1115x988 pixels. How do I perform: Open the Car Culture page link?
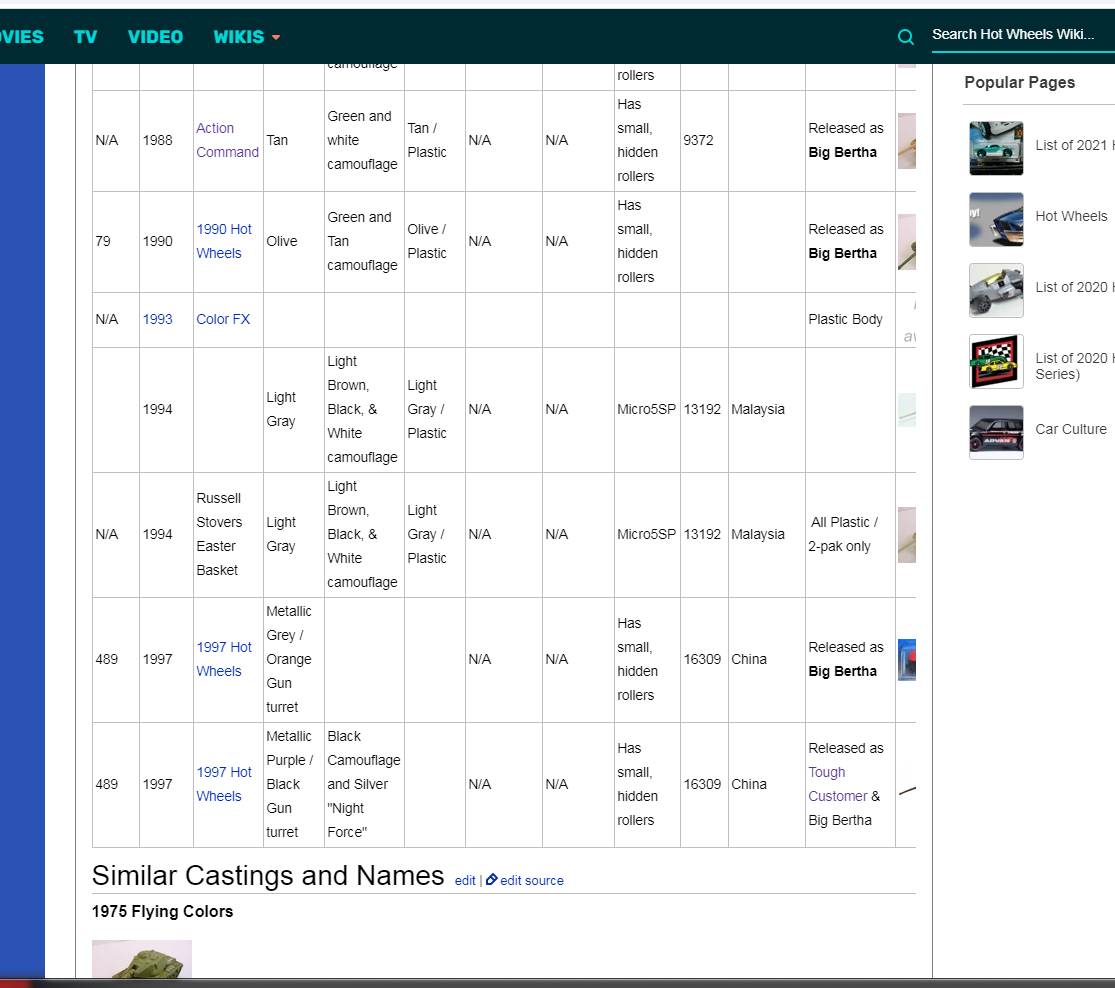tap(1071, 429)
